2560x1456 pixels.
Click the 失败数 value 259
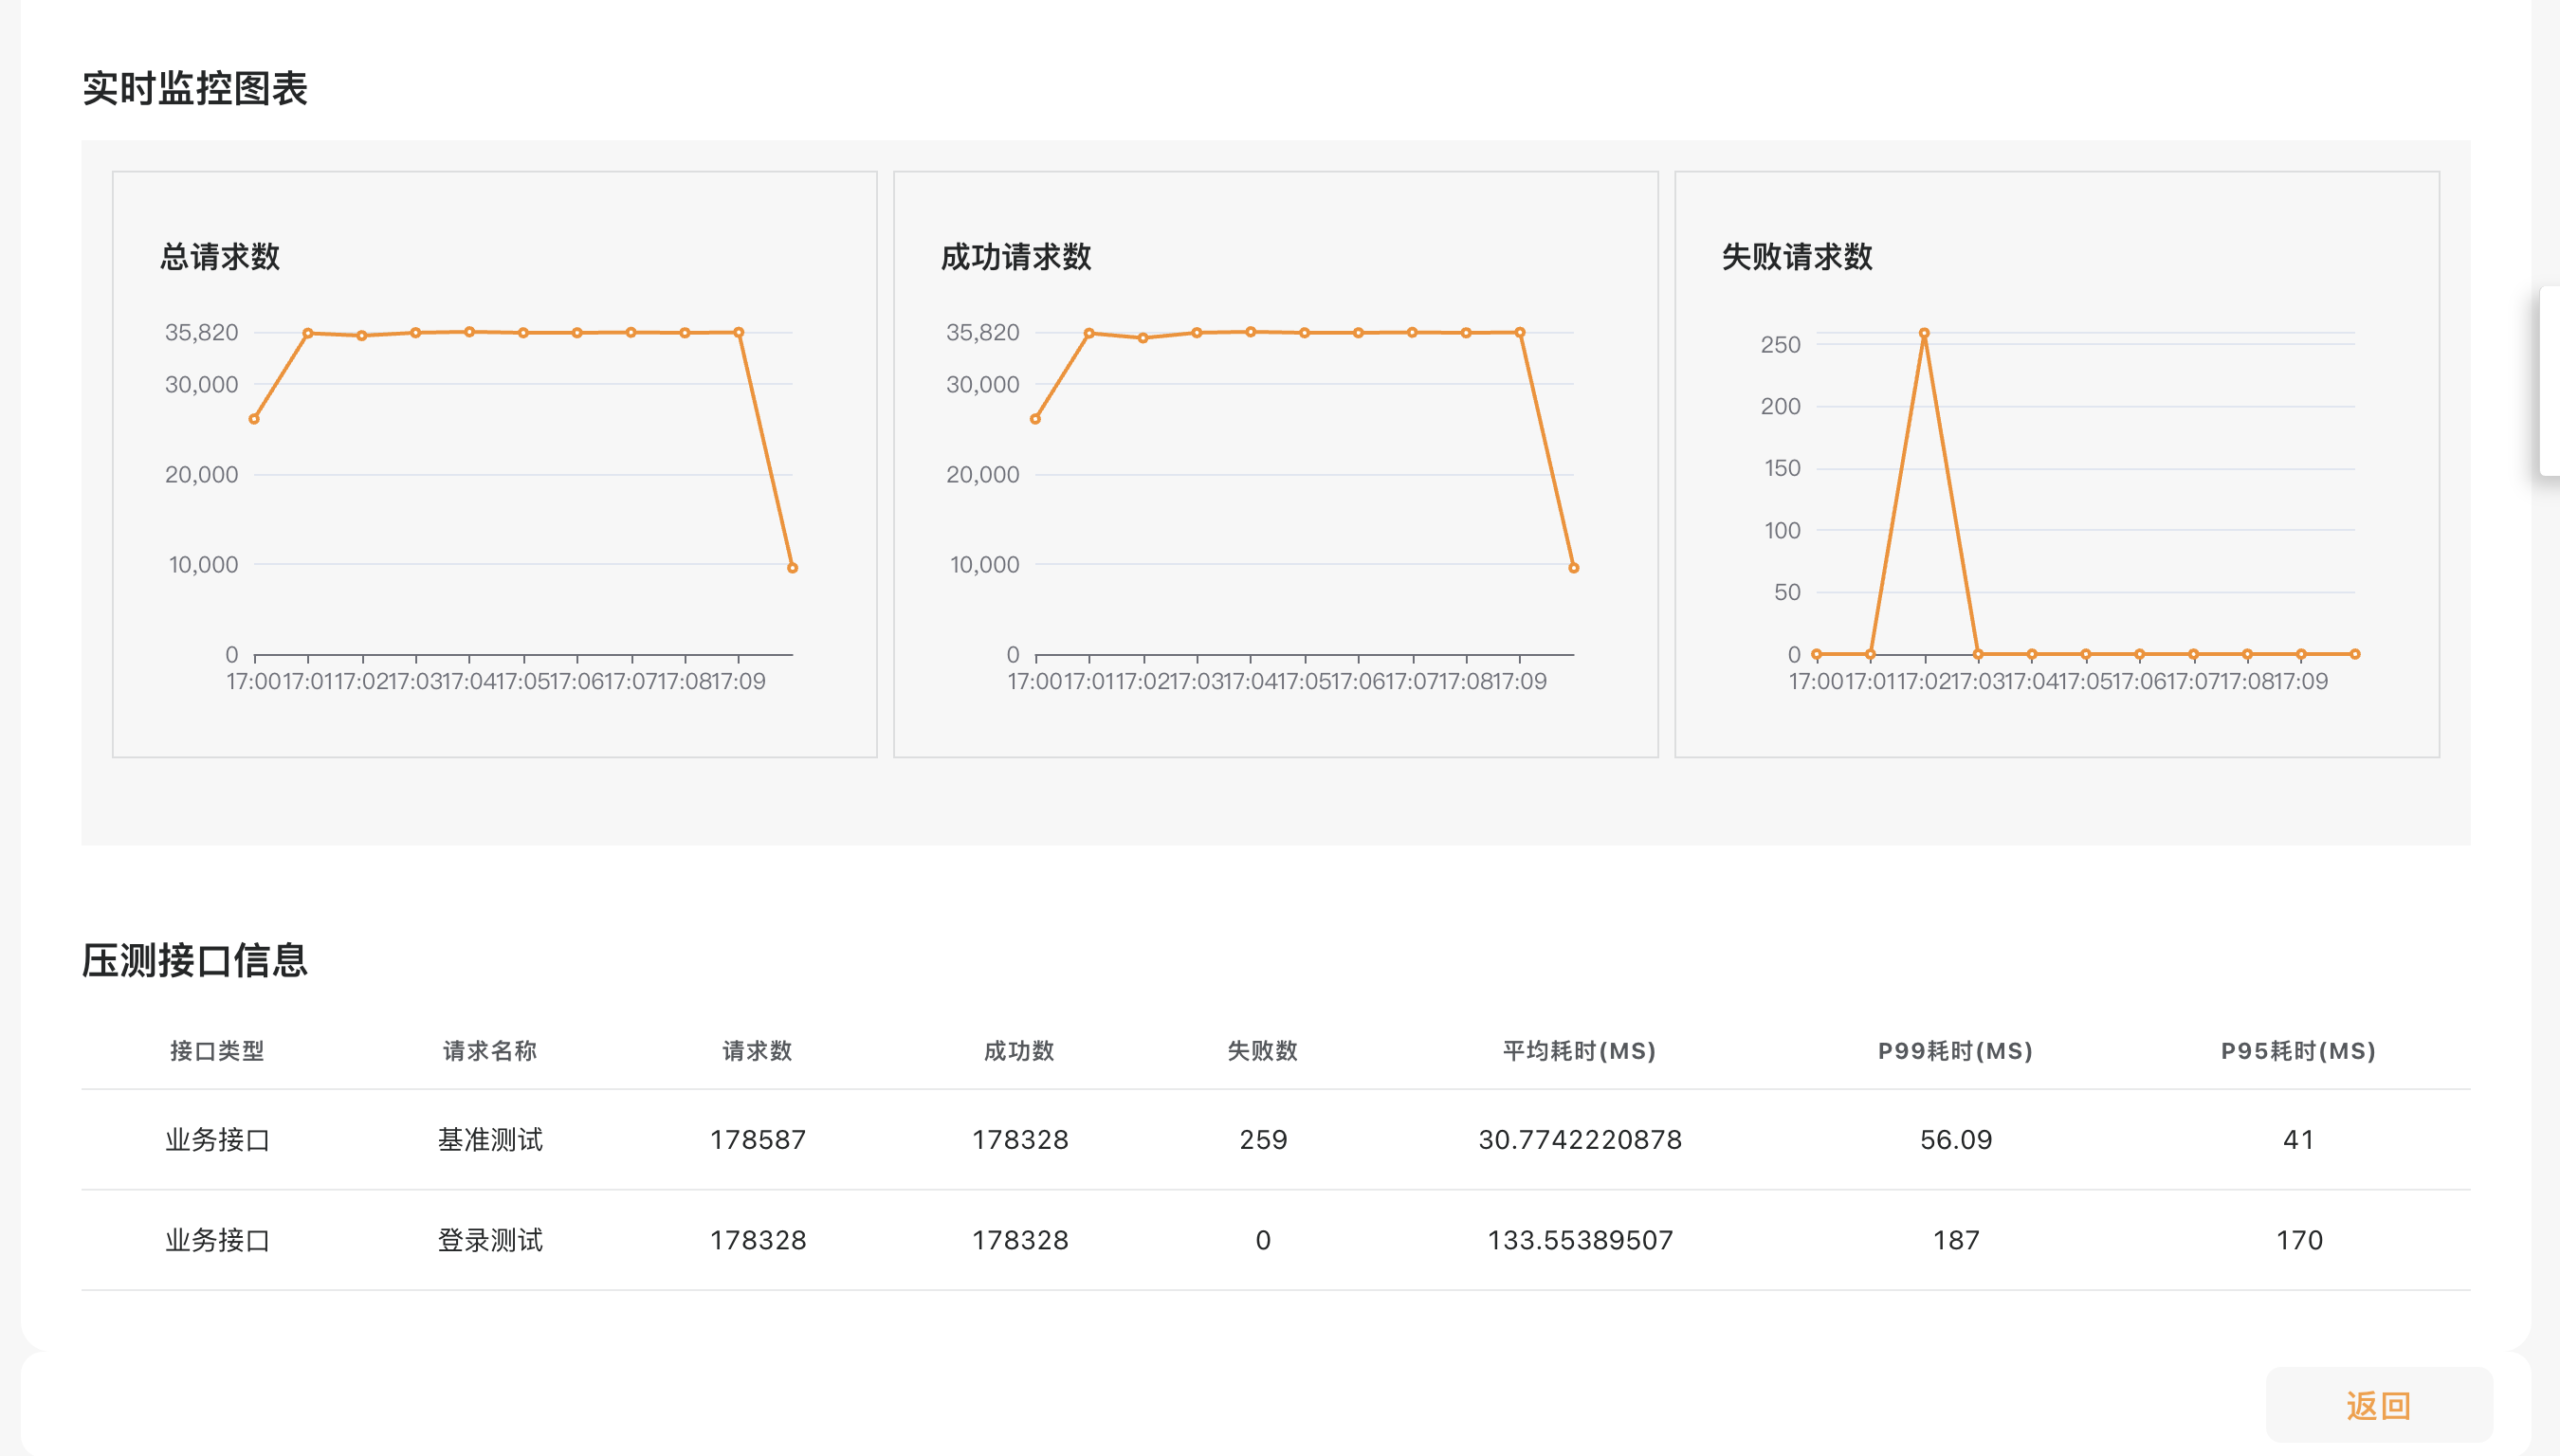[x=1263, y=1139]
